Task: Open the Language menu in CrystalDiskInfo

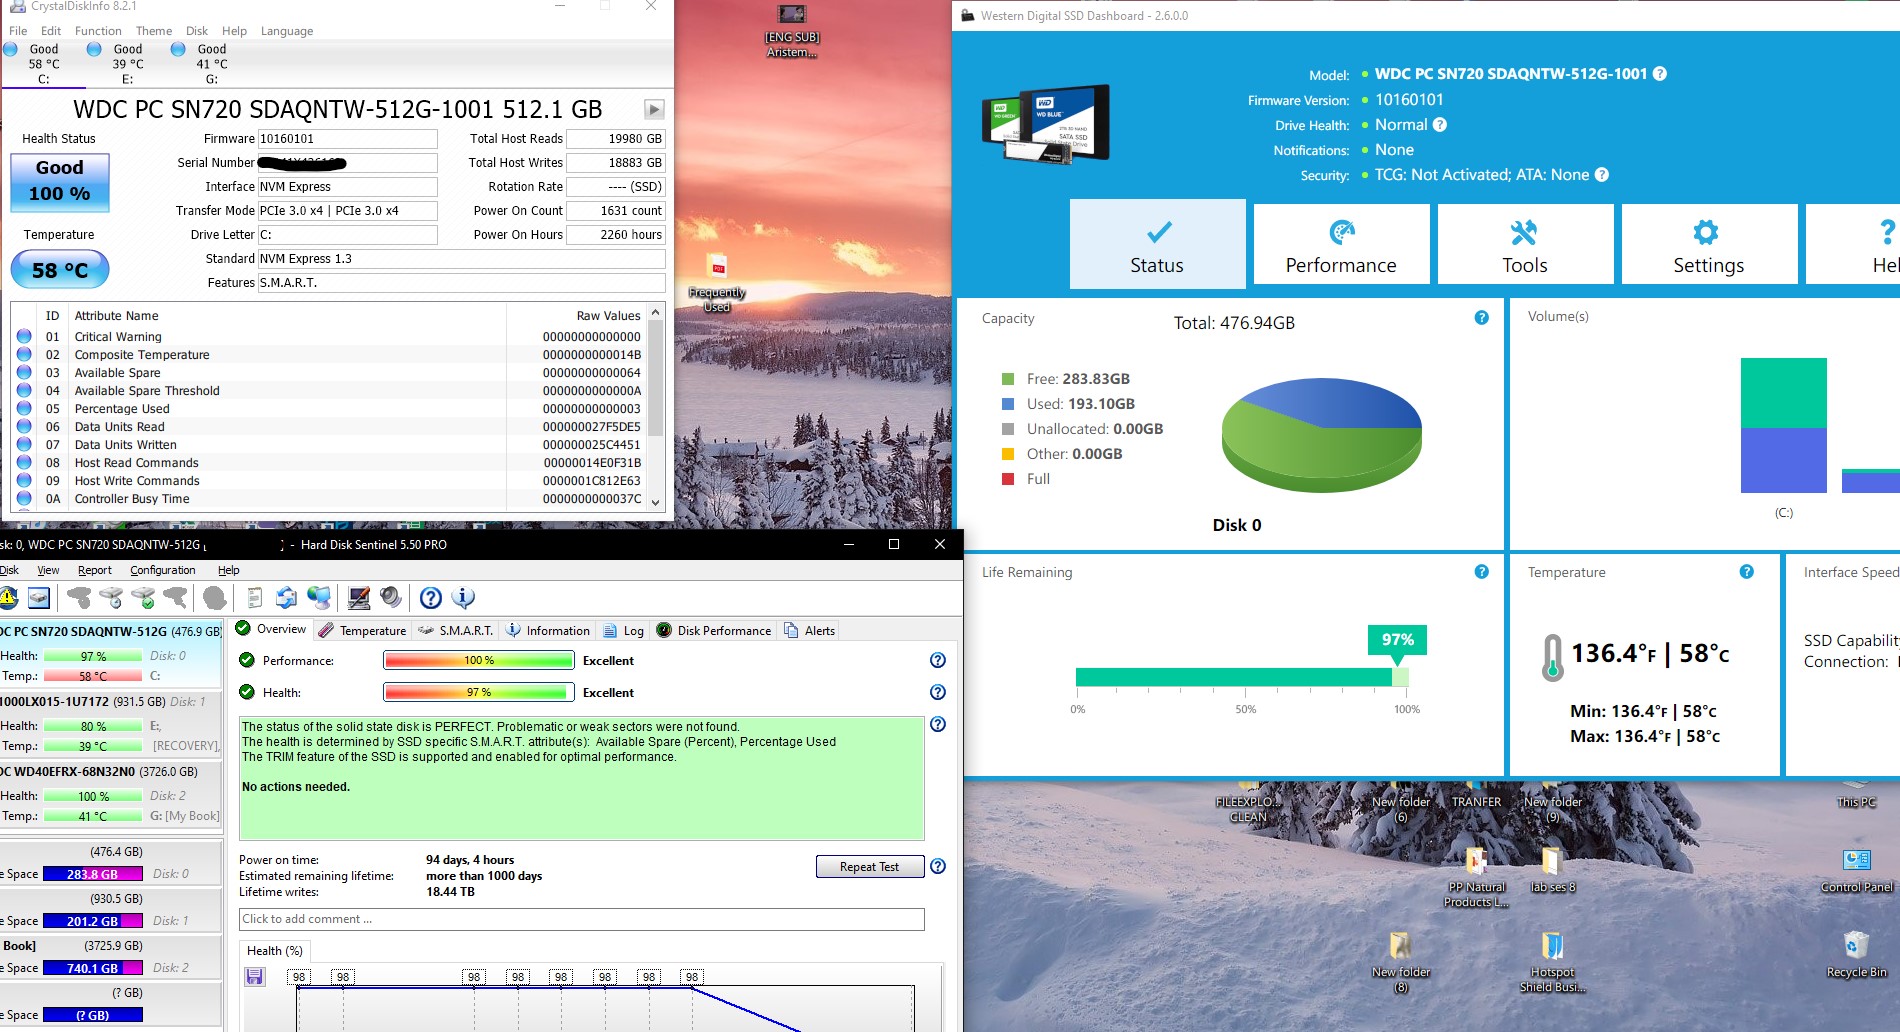Action: pyautogui.click(x=287, y=31)
